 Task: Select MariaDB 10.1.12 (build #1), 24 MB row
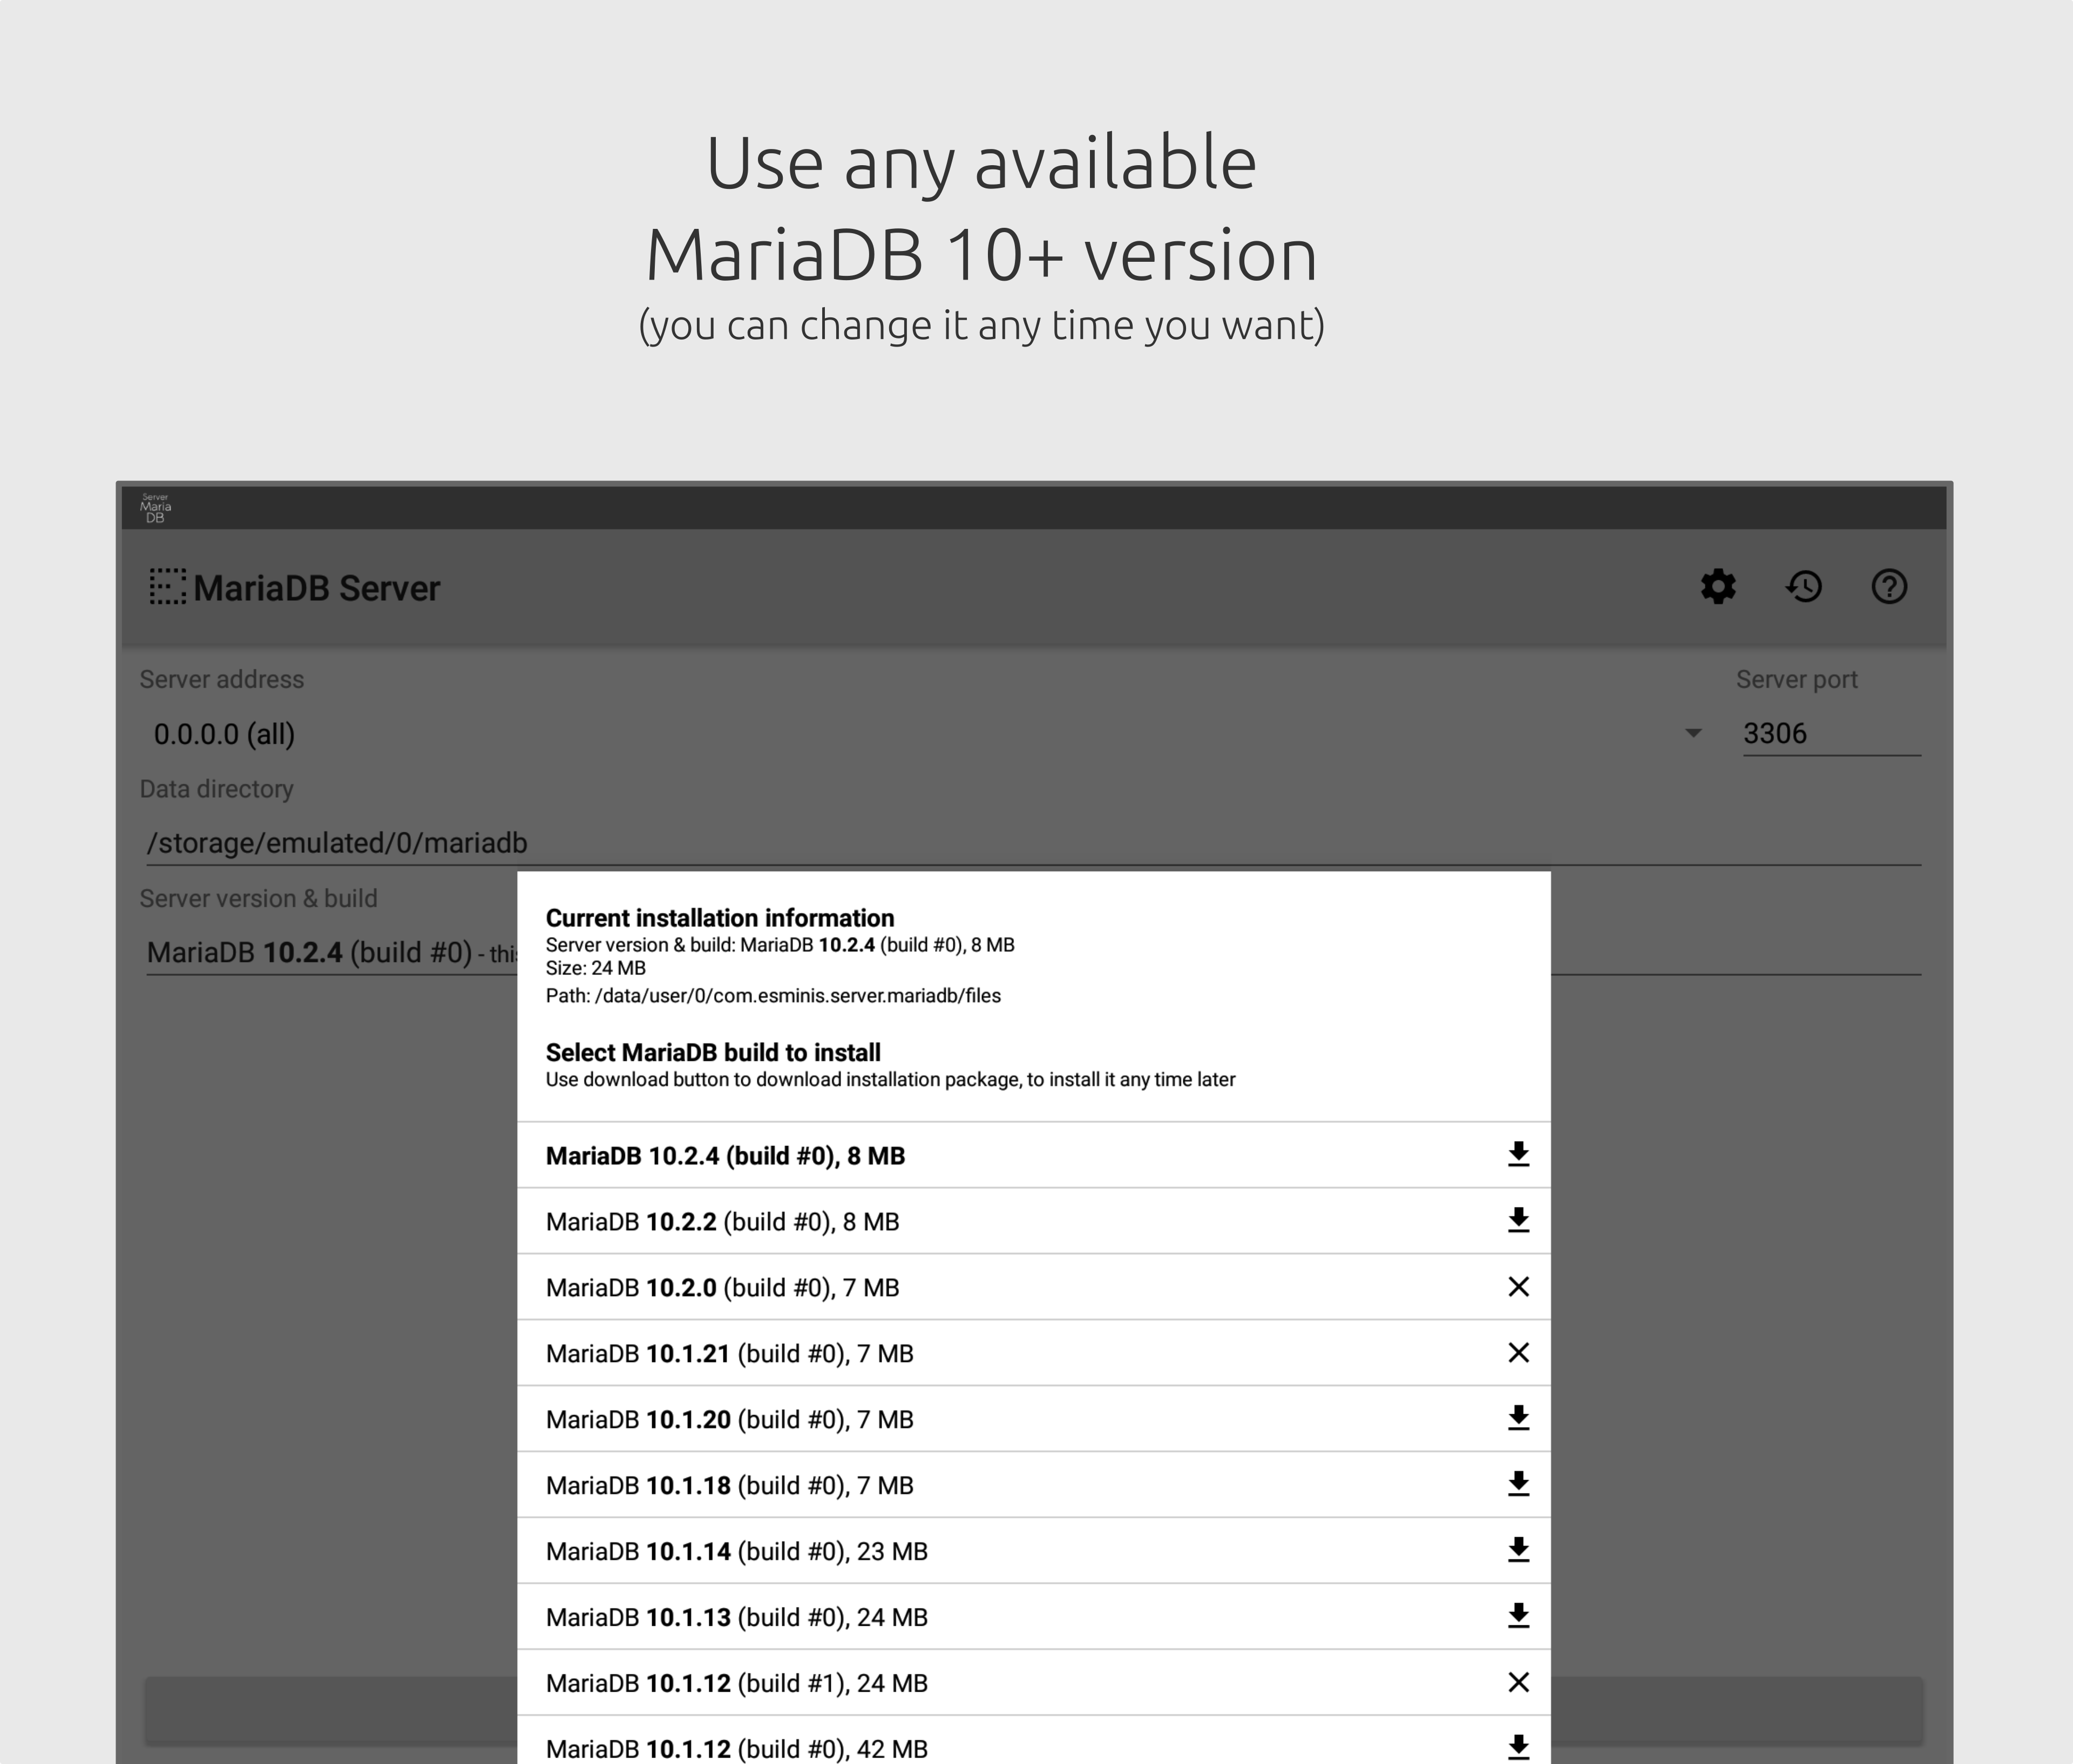coord(1033,1683)
